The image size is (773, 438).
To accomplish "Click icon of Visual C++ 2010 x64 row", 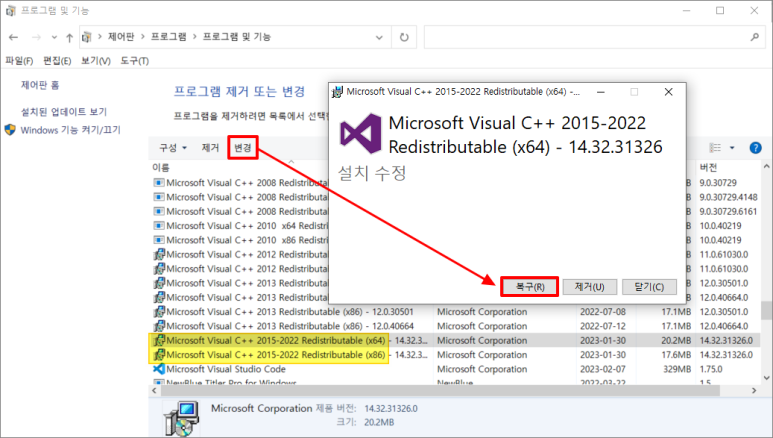I will click(159, 226).
